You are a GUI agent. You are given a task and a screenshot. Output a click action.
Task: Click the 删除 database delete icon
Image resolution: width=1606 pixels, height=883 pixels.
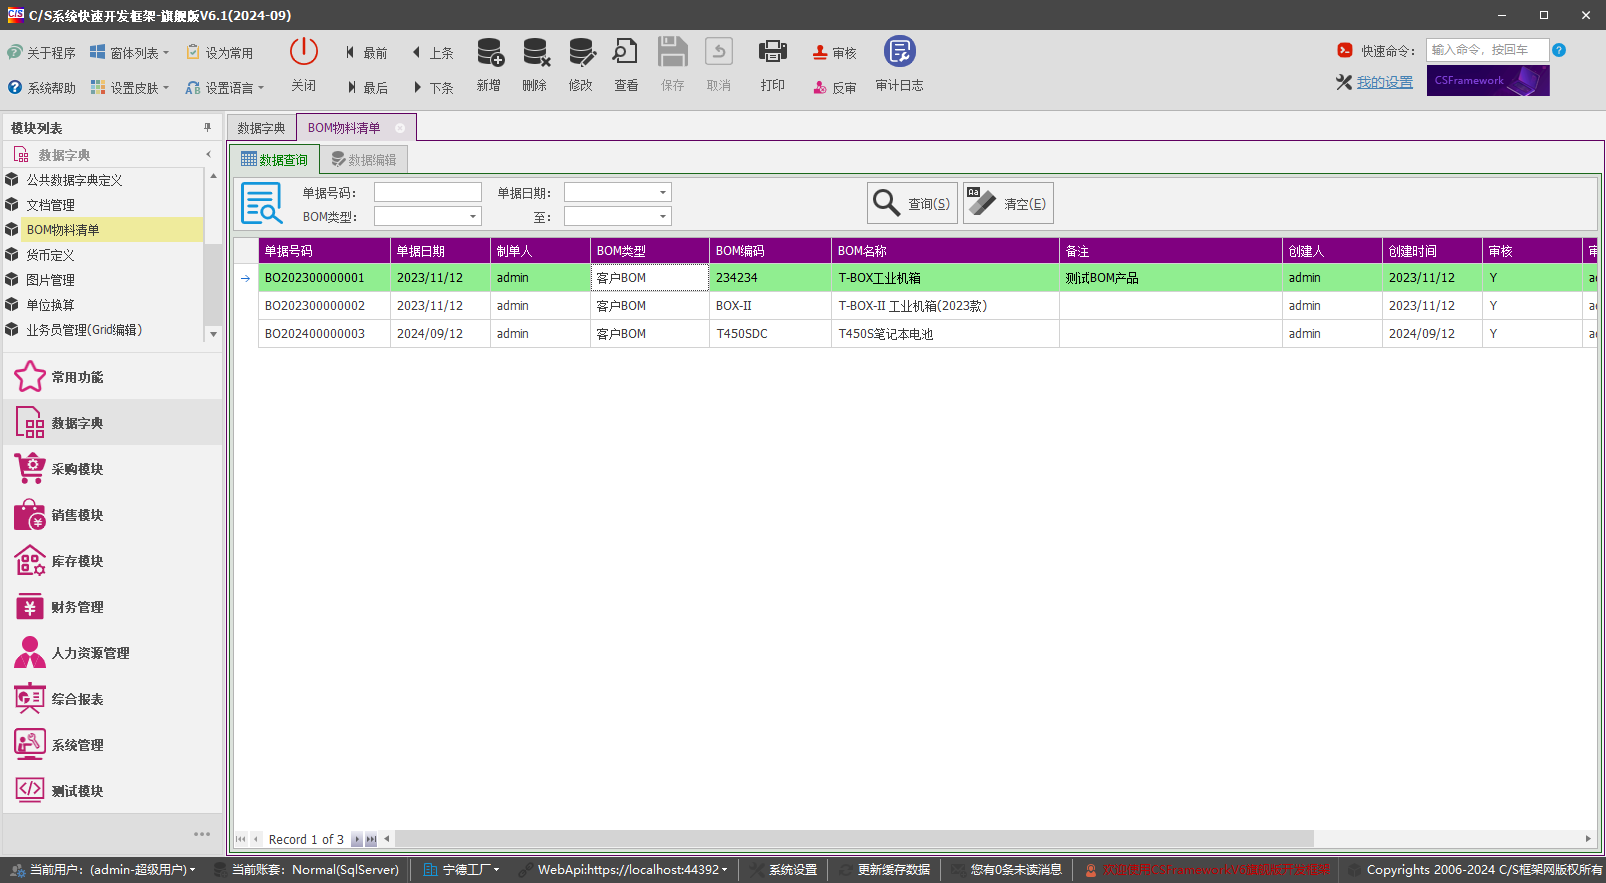[535, 52]
